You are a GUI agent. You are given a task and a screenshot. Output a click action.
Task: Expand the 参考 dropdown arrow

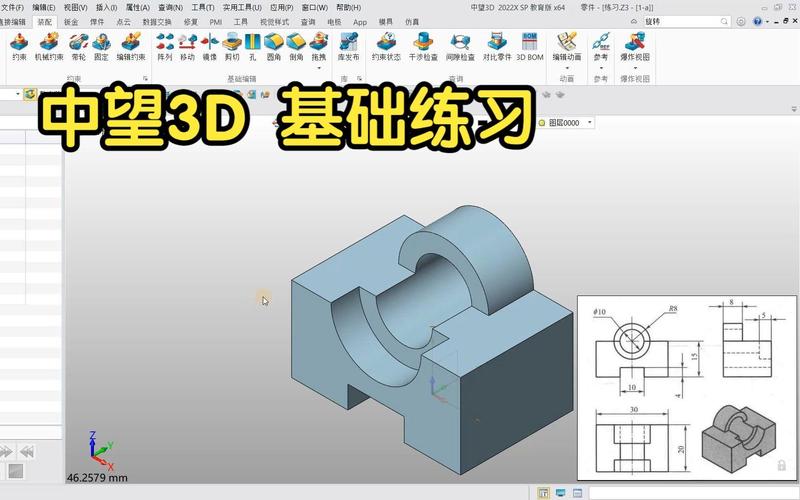tap(601, 68)
